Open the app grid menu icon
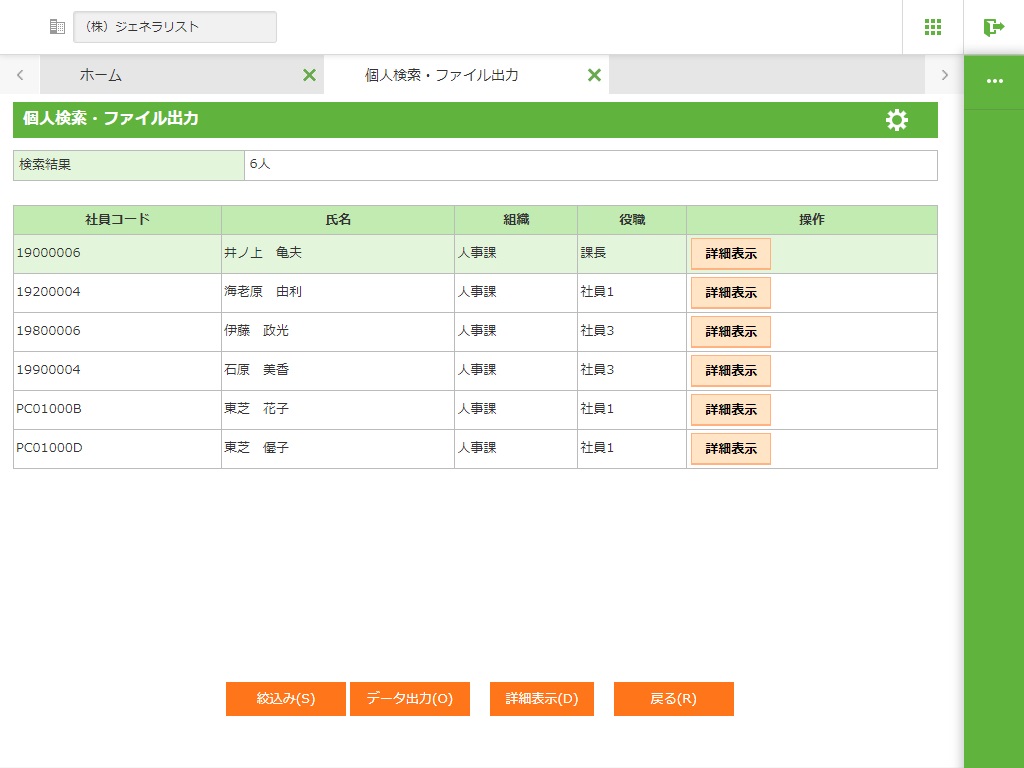 pos(932,27)
